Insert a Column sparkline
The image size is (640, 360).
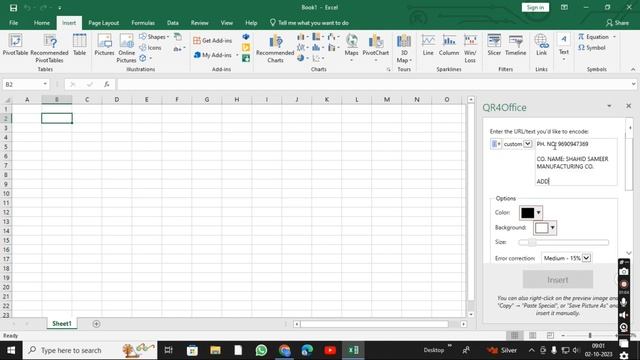pos(449,45)
